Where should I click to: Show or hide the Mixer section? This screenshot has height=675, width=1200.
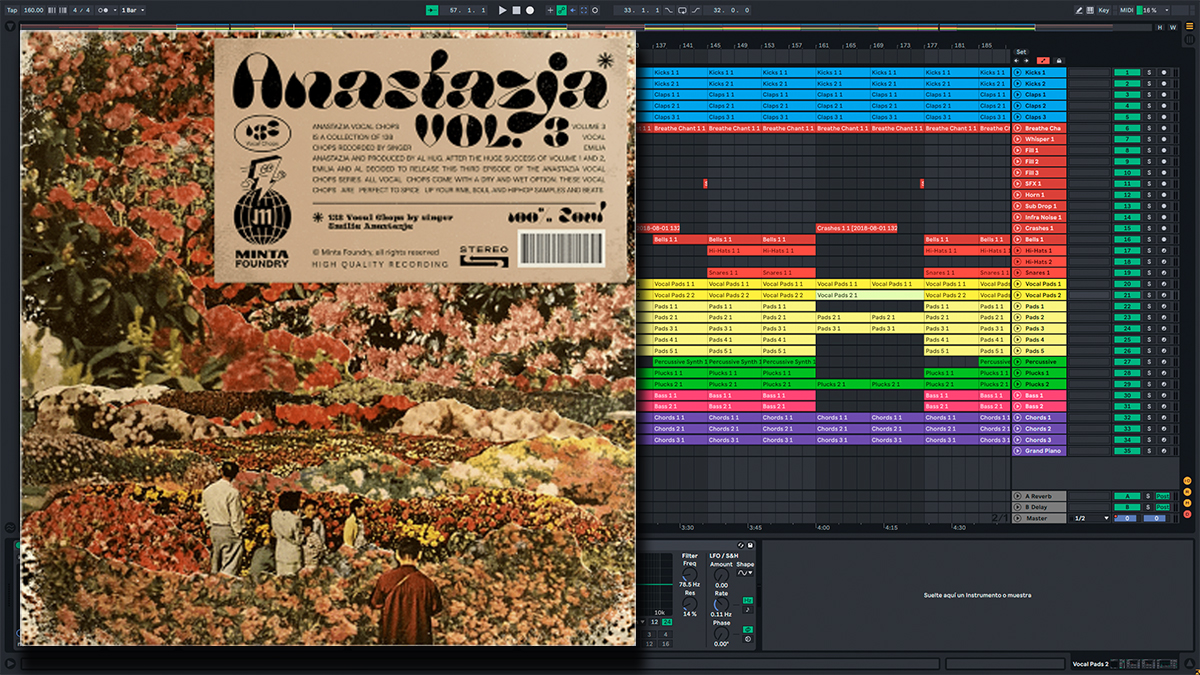click(x=1187, y=501)
